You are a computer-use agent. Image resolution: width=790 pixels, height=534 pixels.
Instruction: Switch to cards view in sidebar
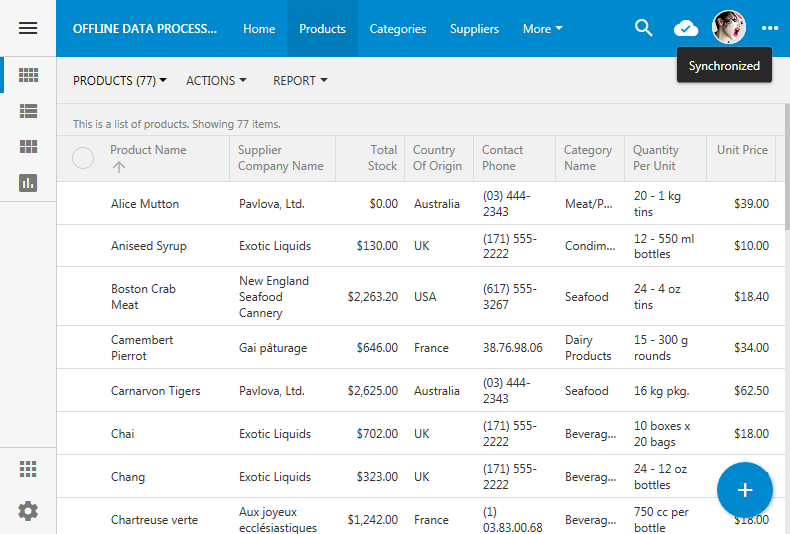coord(28,147)
